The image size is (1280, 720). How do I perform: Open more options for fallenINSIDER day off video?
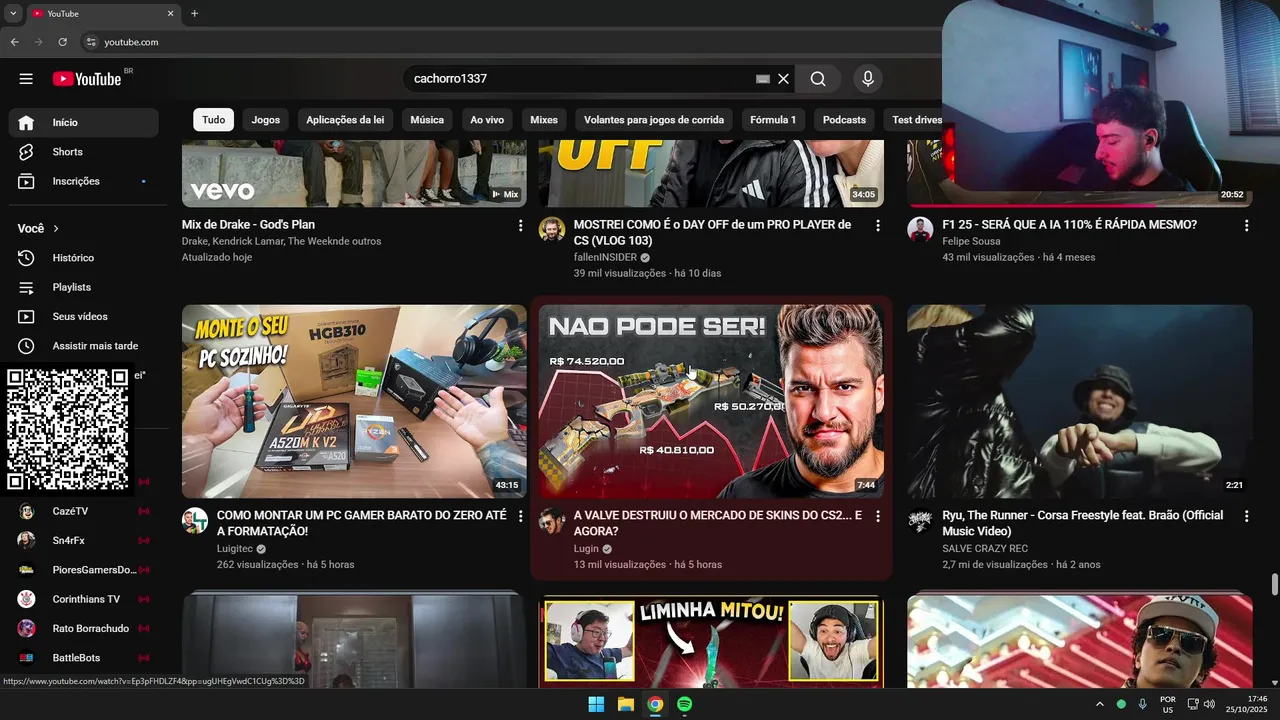(878, 226)
